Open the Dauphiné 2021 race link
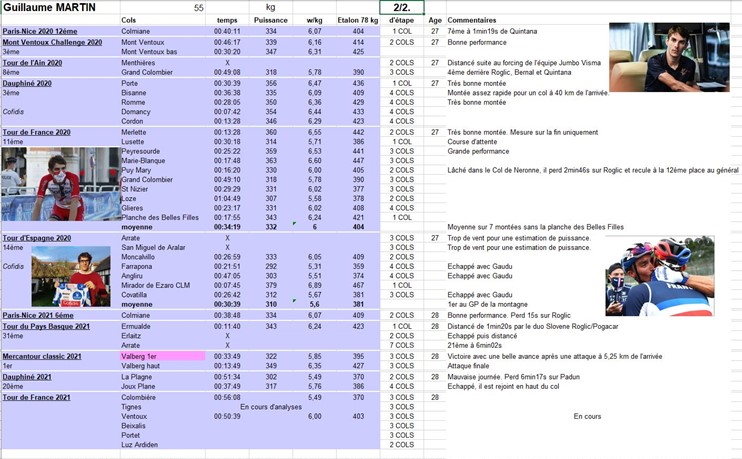The image size is (742, 459). (x=27, y=377)
